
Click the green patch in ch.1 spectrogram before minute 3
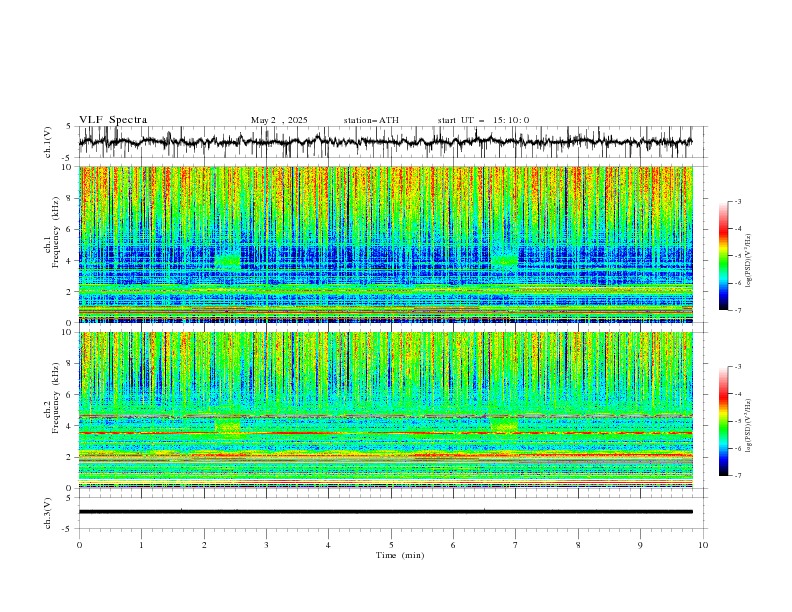point(228,260)
